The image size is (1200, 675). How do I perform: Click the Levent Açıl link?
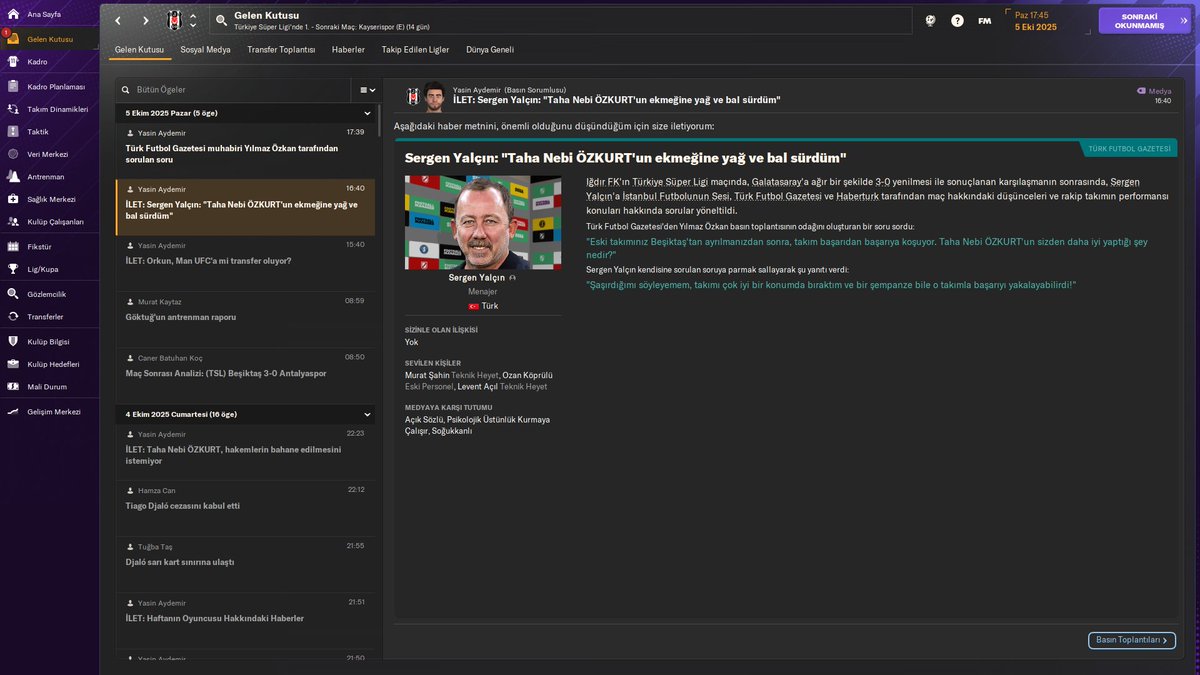[476, 386]
